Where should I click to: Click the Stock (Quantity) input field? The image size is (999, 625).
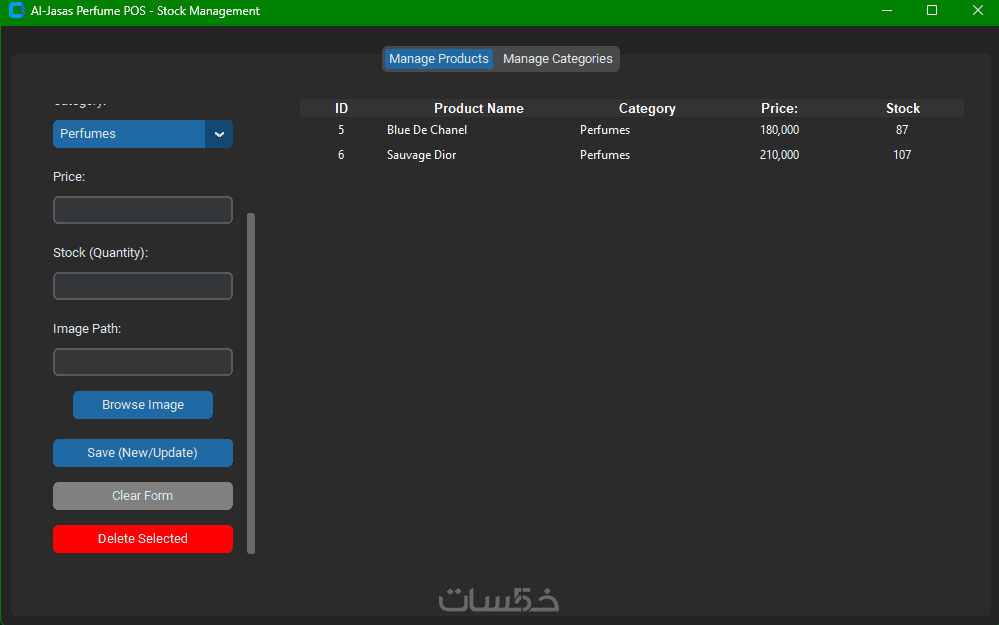point(143,286)
